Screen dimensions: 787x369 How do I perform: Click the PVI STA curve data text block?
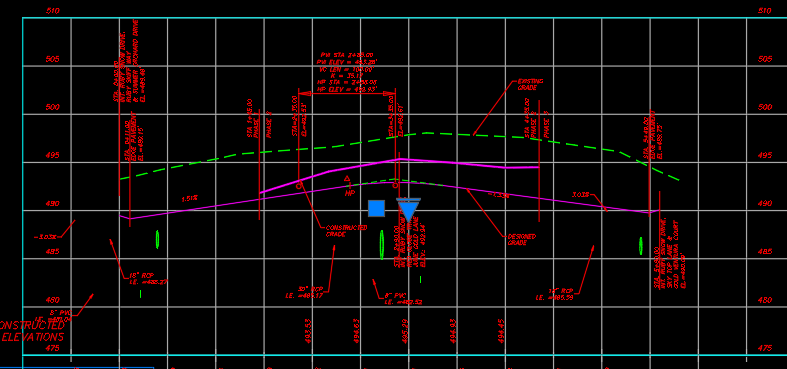[x=347, y=72]
